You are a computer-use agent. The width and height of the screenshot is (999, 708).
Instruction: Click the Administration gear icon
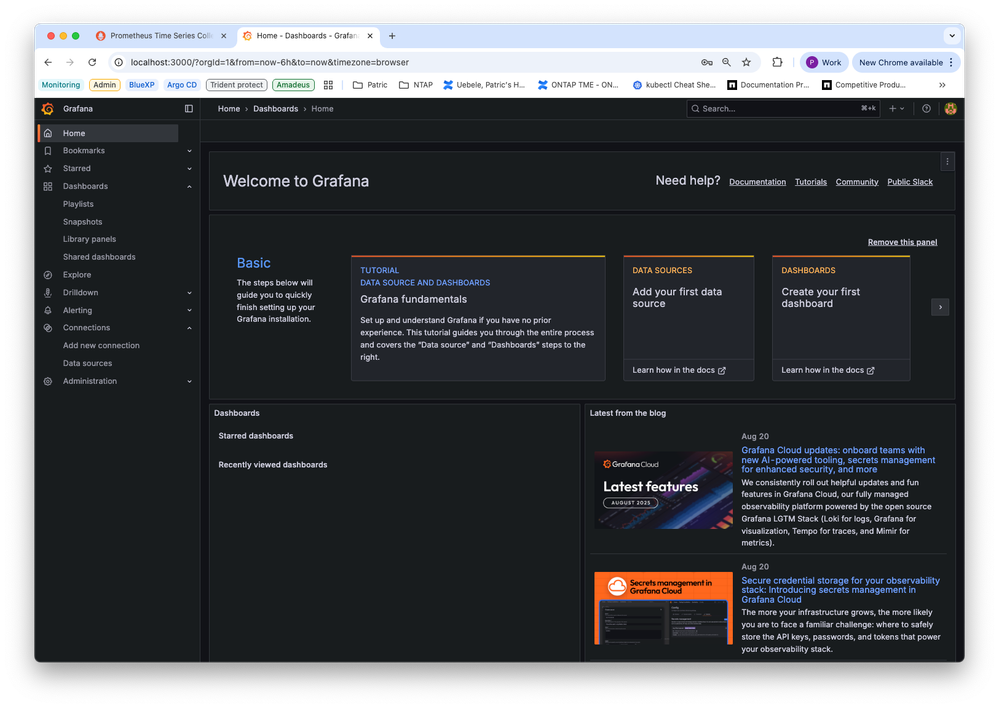48,382
